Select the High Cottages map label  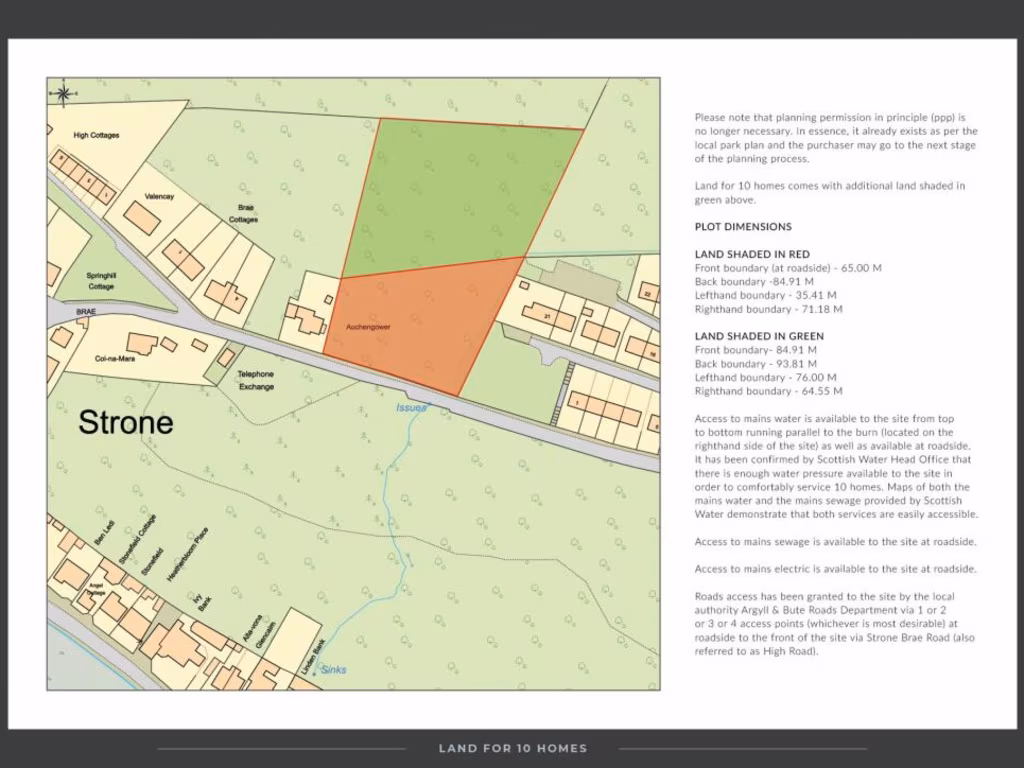point(96,135)
